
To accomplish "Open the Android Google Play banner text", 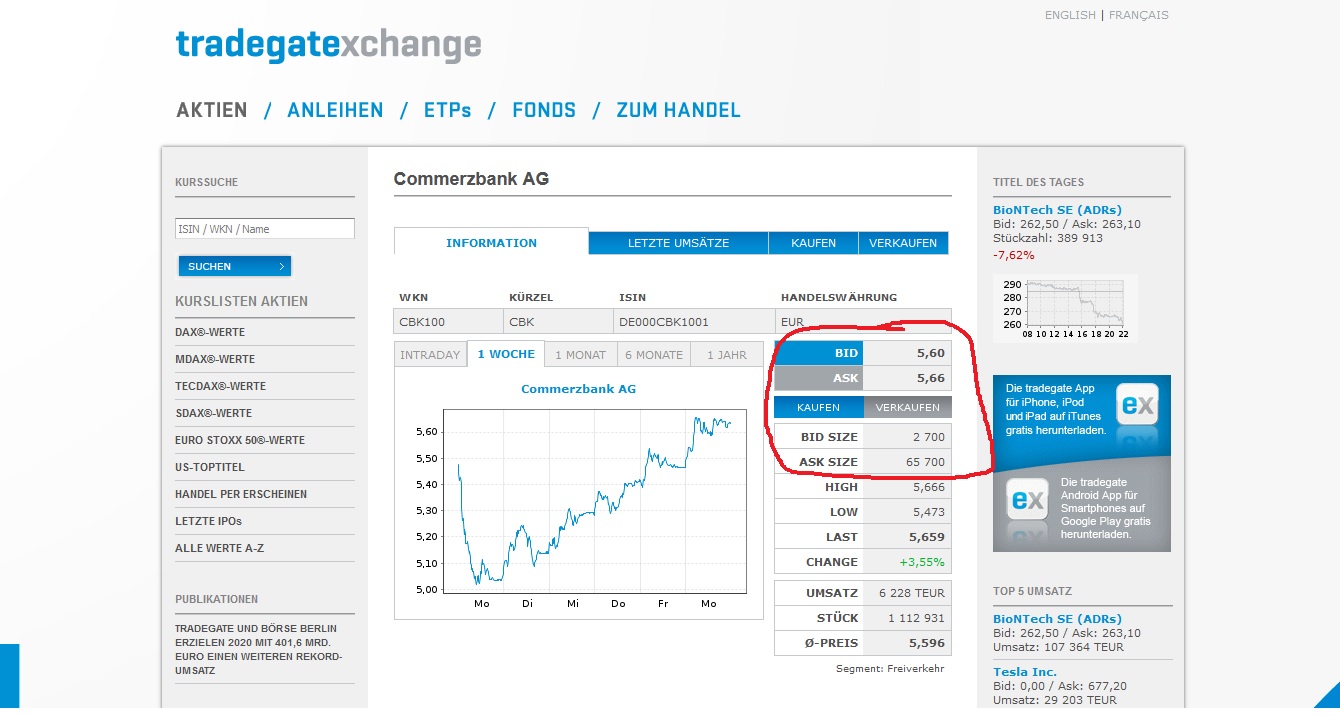I will (x=1106, y=508).
